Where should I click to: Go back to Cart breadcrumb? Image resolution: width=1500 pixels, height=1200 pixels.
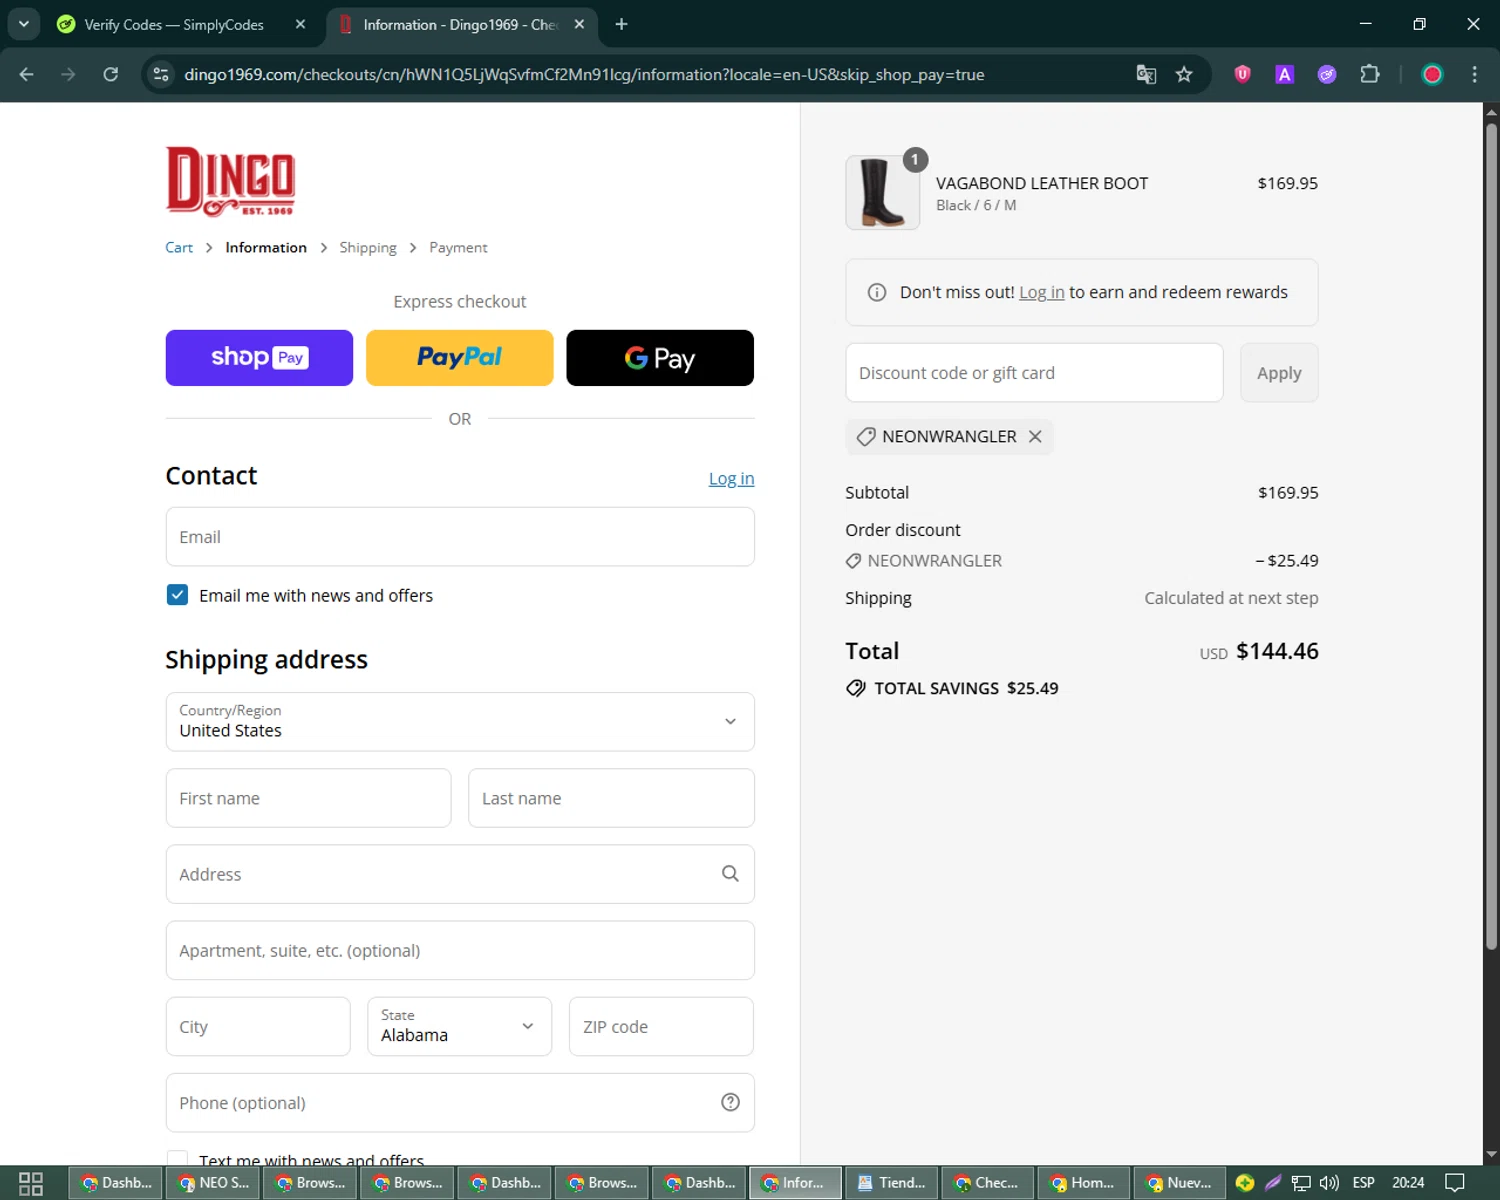pos(179,247)
